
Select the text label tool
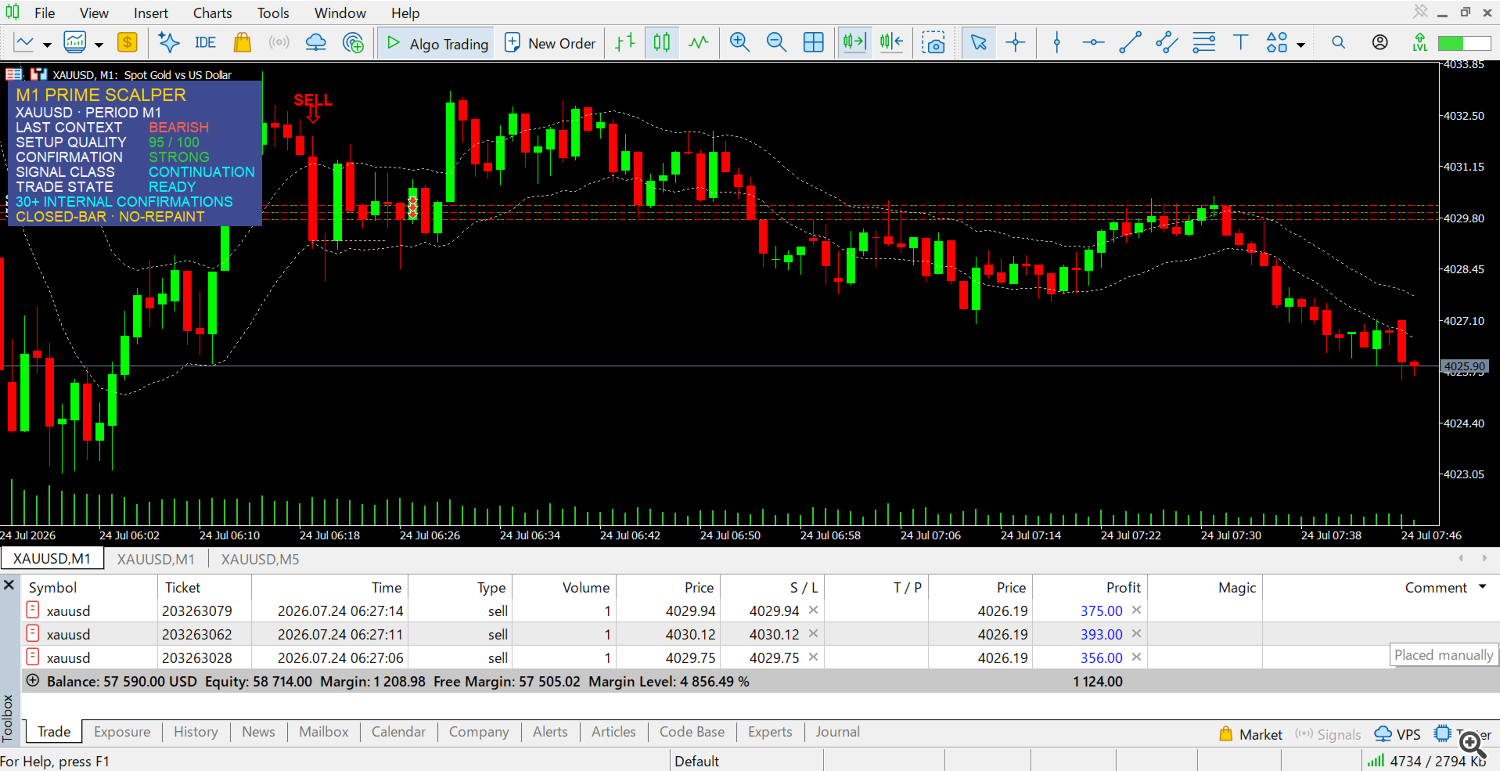pyautogui.click(x=1241, y=43)
